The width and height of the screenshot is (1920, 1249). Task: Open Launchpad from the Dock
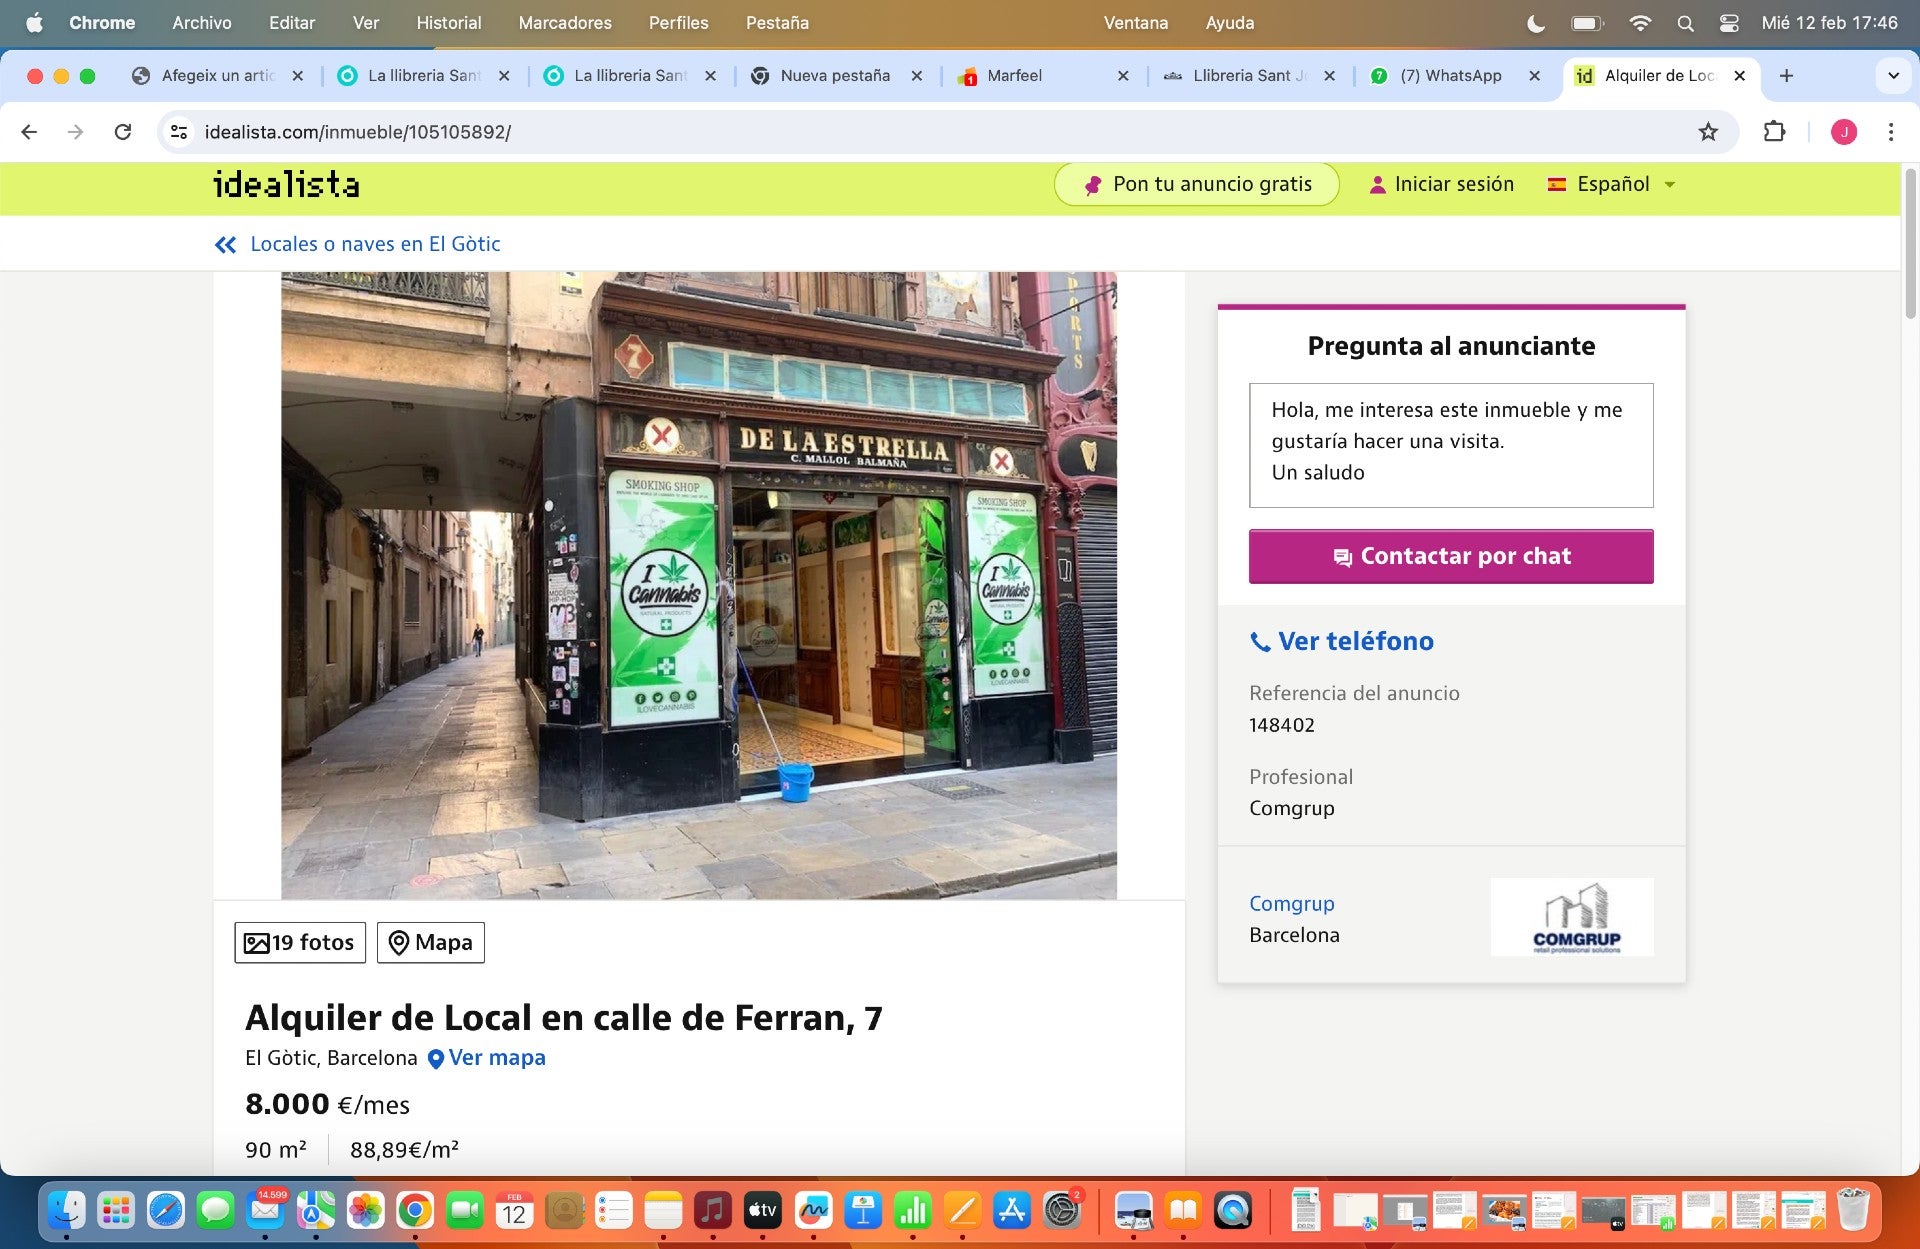coord(116,1211)
